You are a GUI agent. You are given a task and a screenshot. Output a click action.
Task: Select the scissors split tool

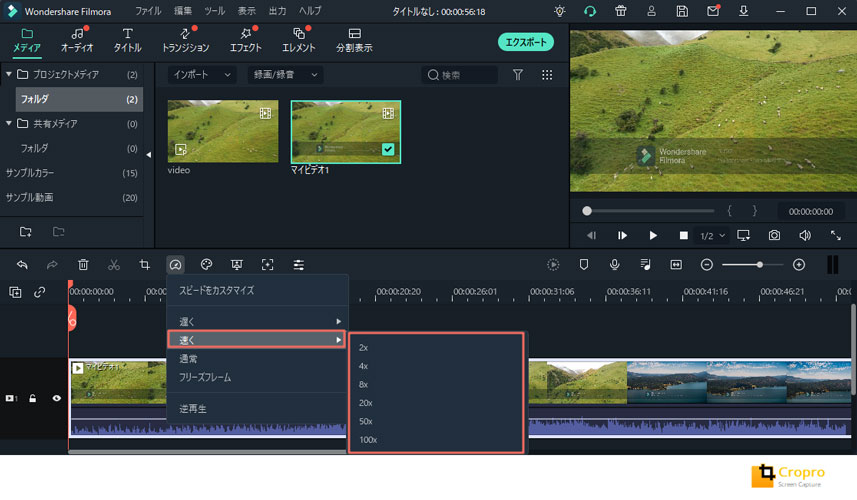(x=114, y=265)
